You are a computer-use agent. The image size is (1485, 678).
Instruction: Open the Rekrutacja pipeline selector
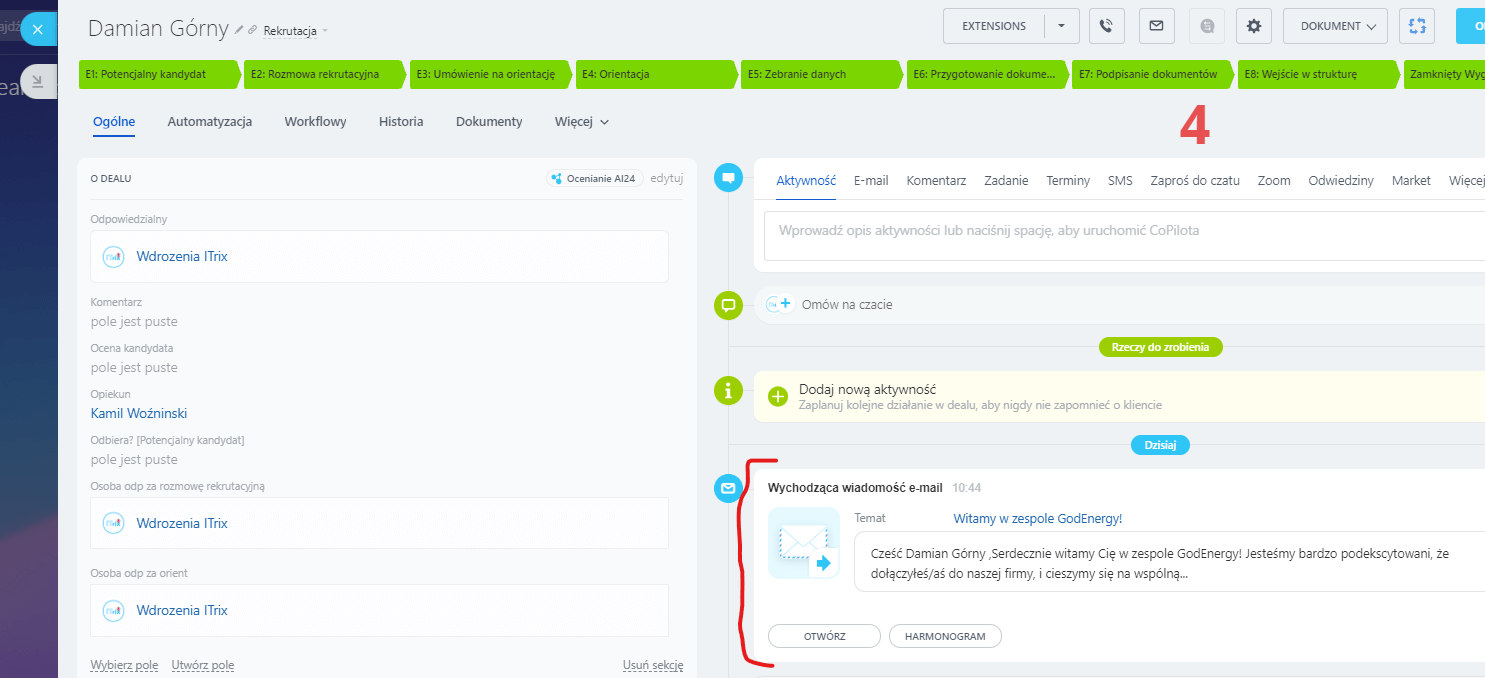pyautogui.click(x=295, y=31)
